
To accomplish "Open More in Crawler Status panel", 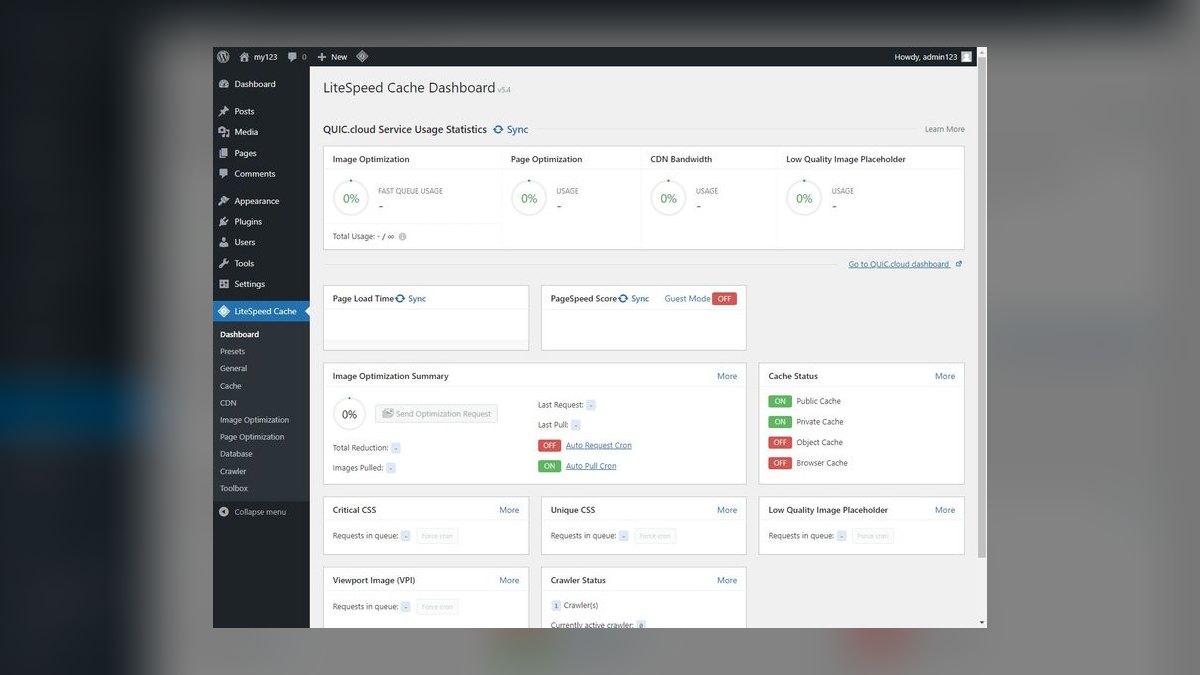I will pyautogui.click(x=727, y=580).
